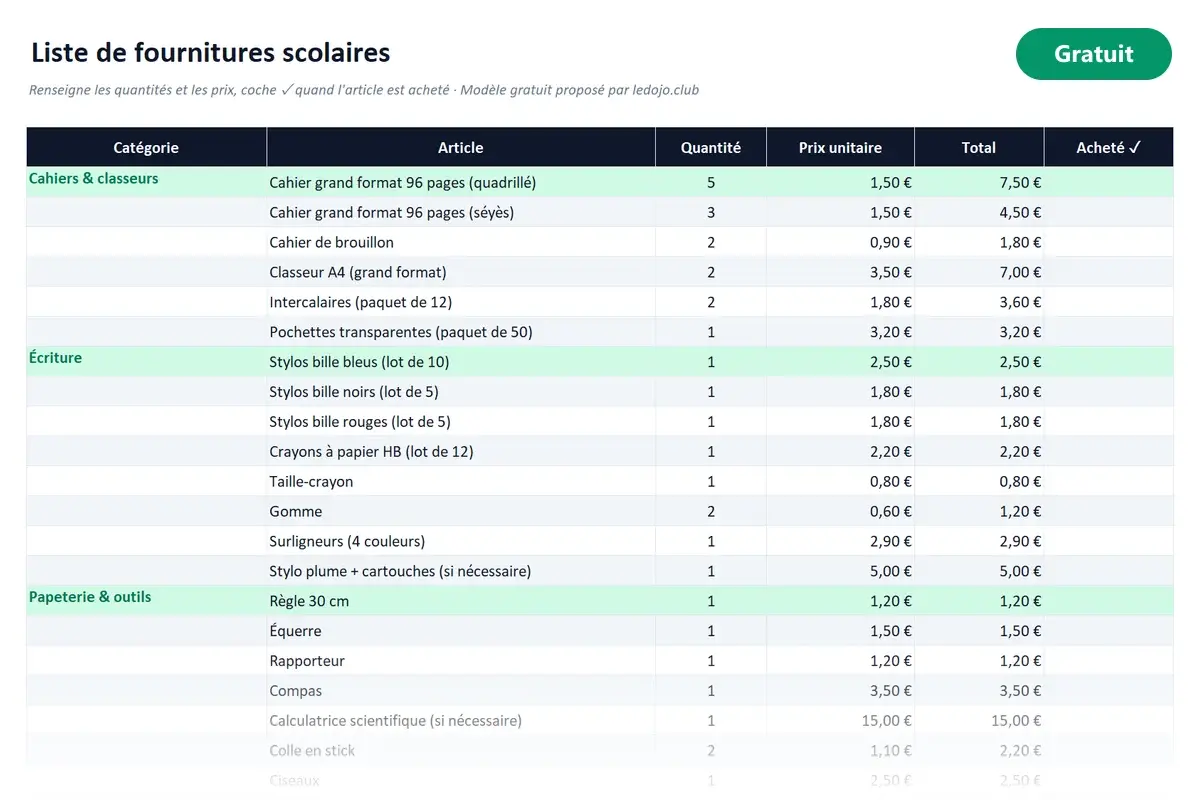Viewport: 1200px width, 800px height.
Task: Select the 'Taille-crayon' cell
Action: (x=461, y=481)
